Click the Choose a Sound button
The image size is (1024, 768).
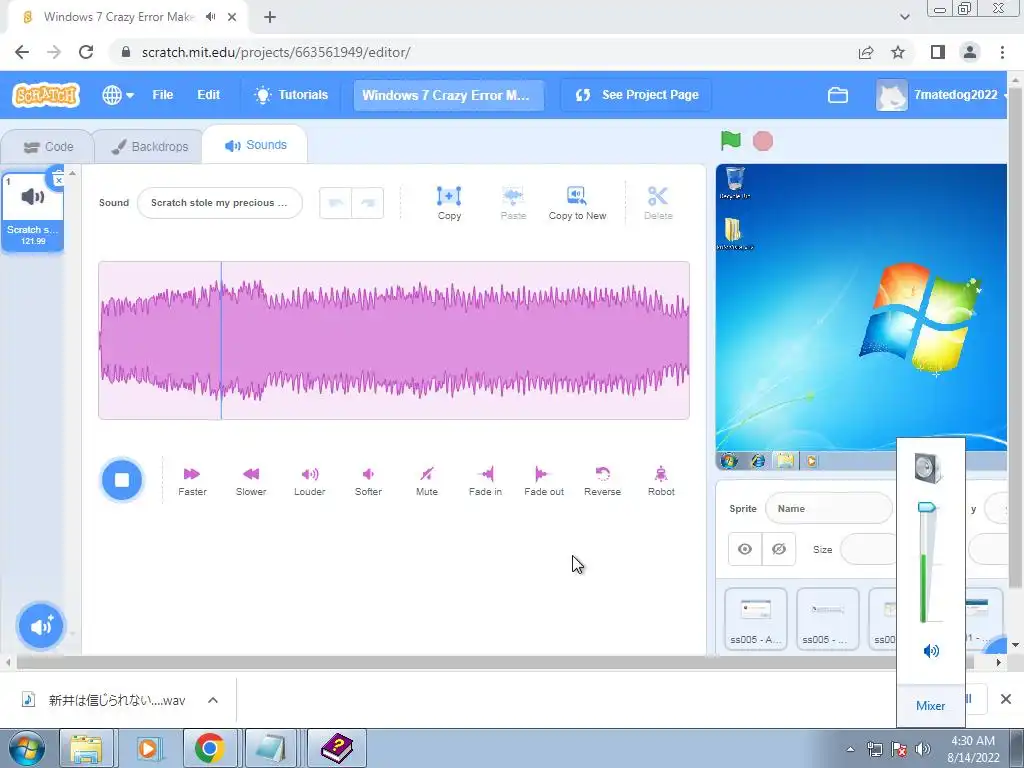[40, 626]
